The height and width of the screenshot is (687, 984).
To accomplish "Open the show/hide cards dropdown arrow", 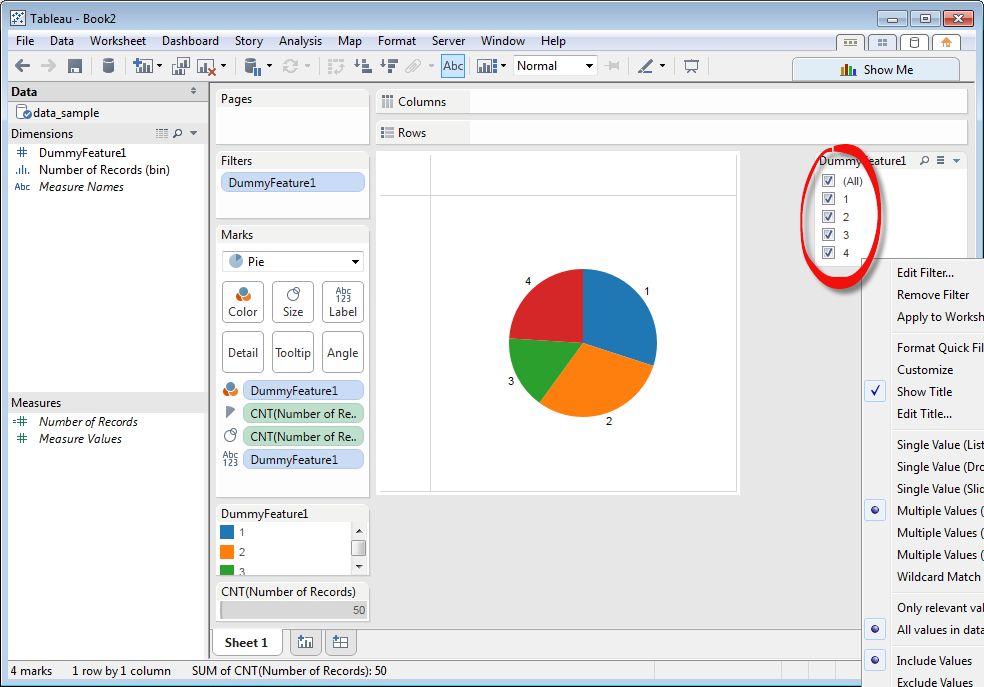I will coord(503,66).
